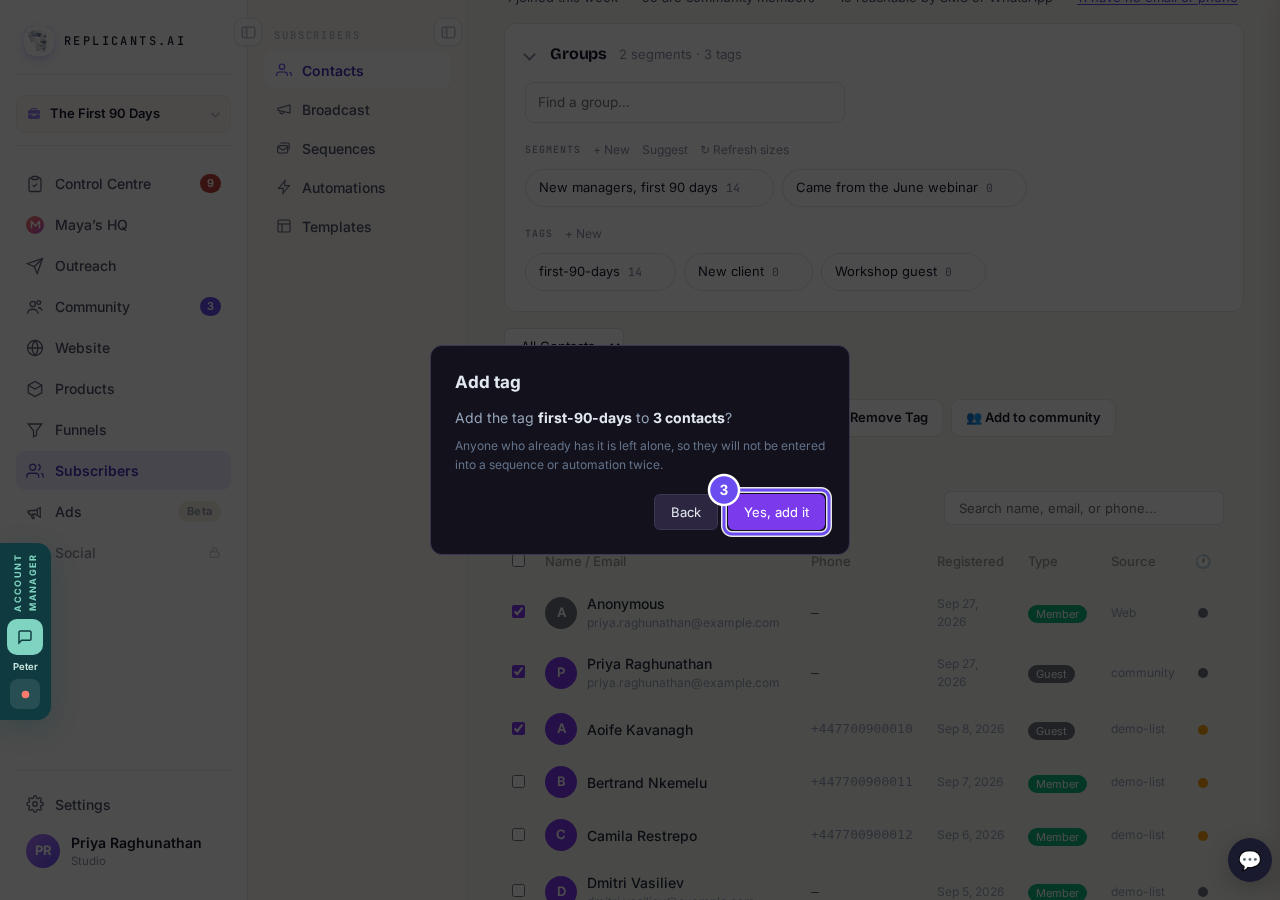Viewport: 1280px width, 900px height.
Task: Click the Find a group search field
Action: [685, 102]
